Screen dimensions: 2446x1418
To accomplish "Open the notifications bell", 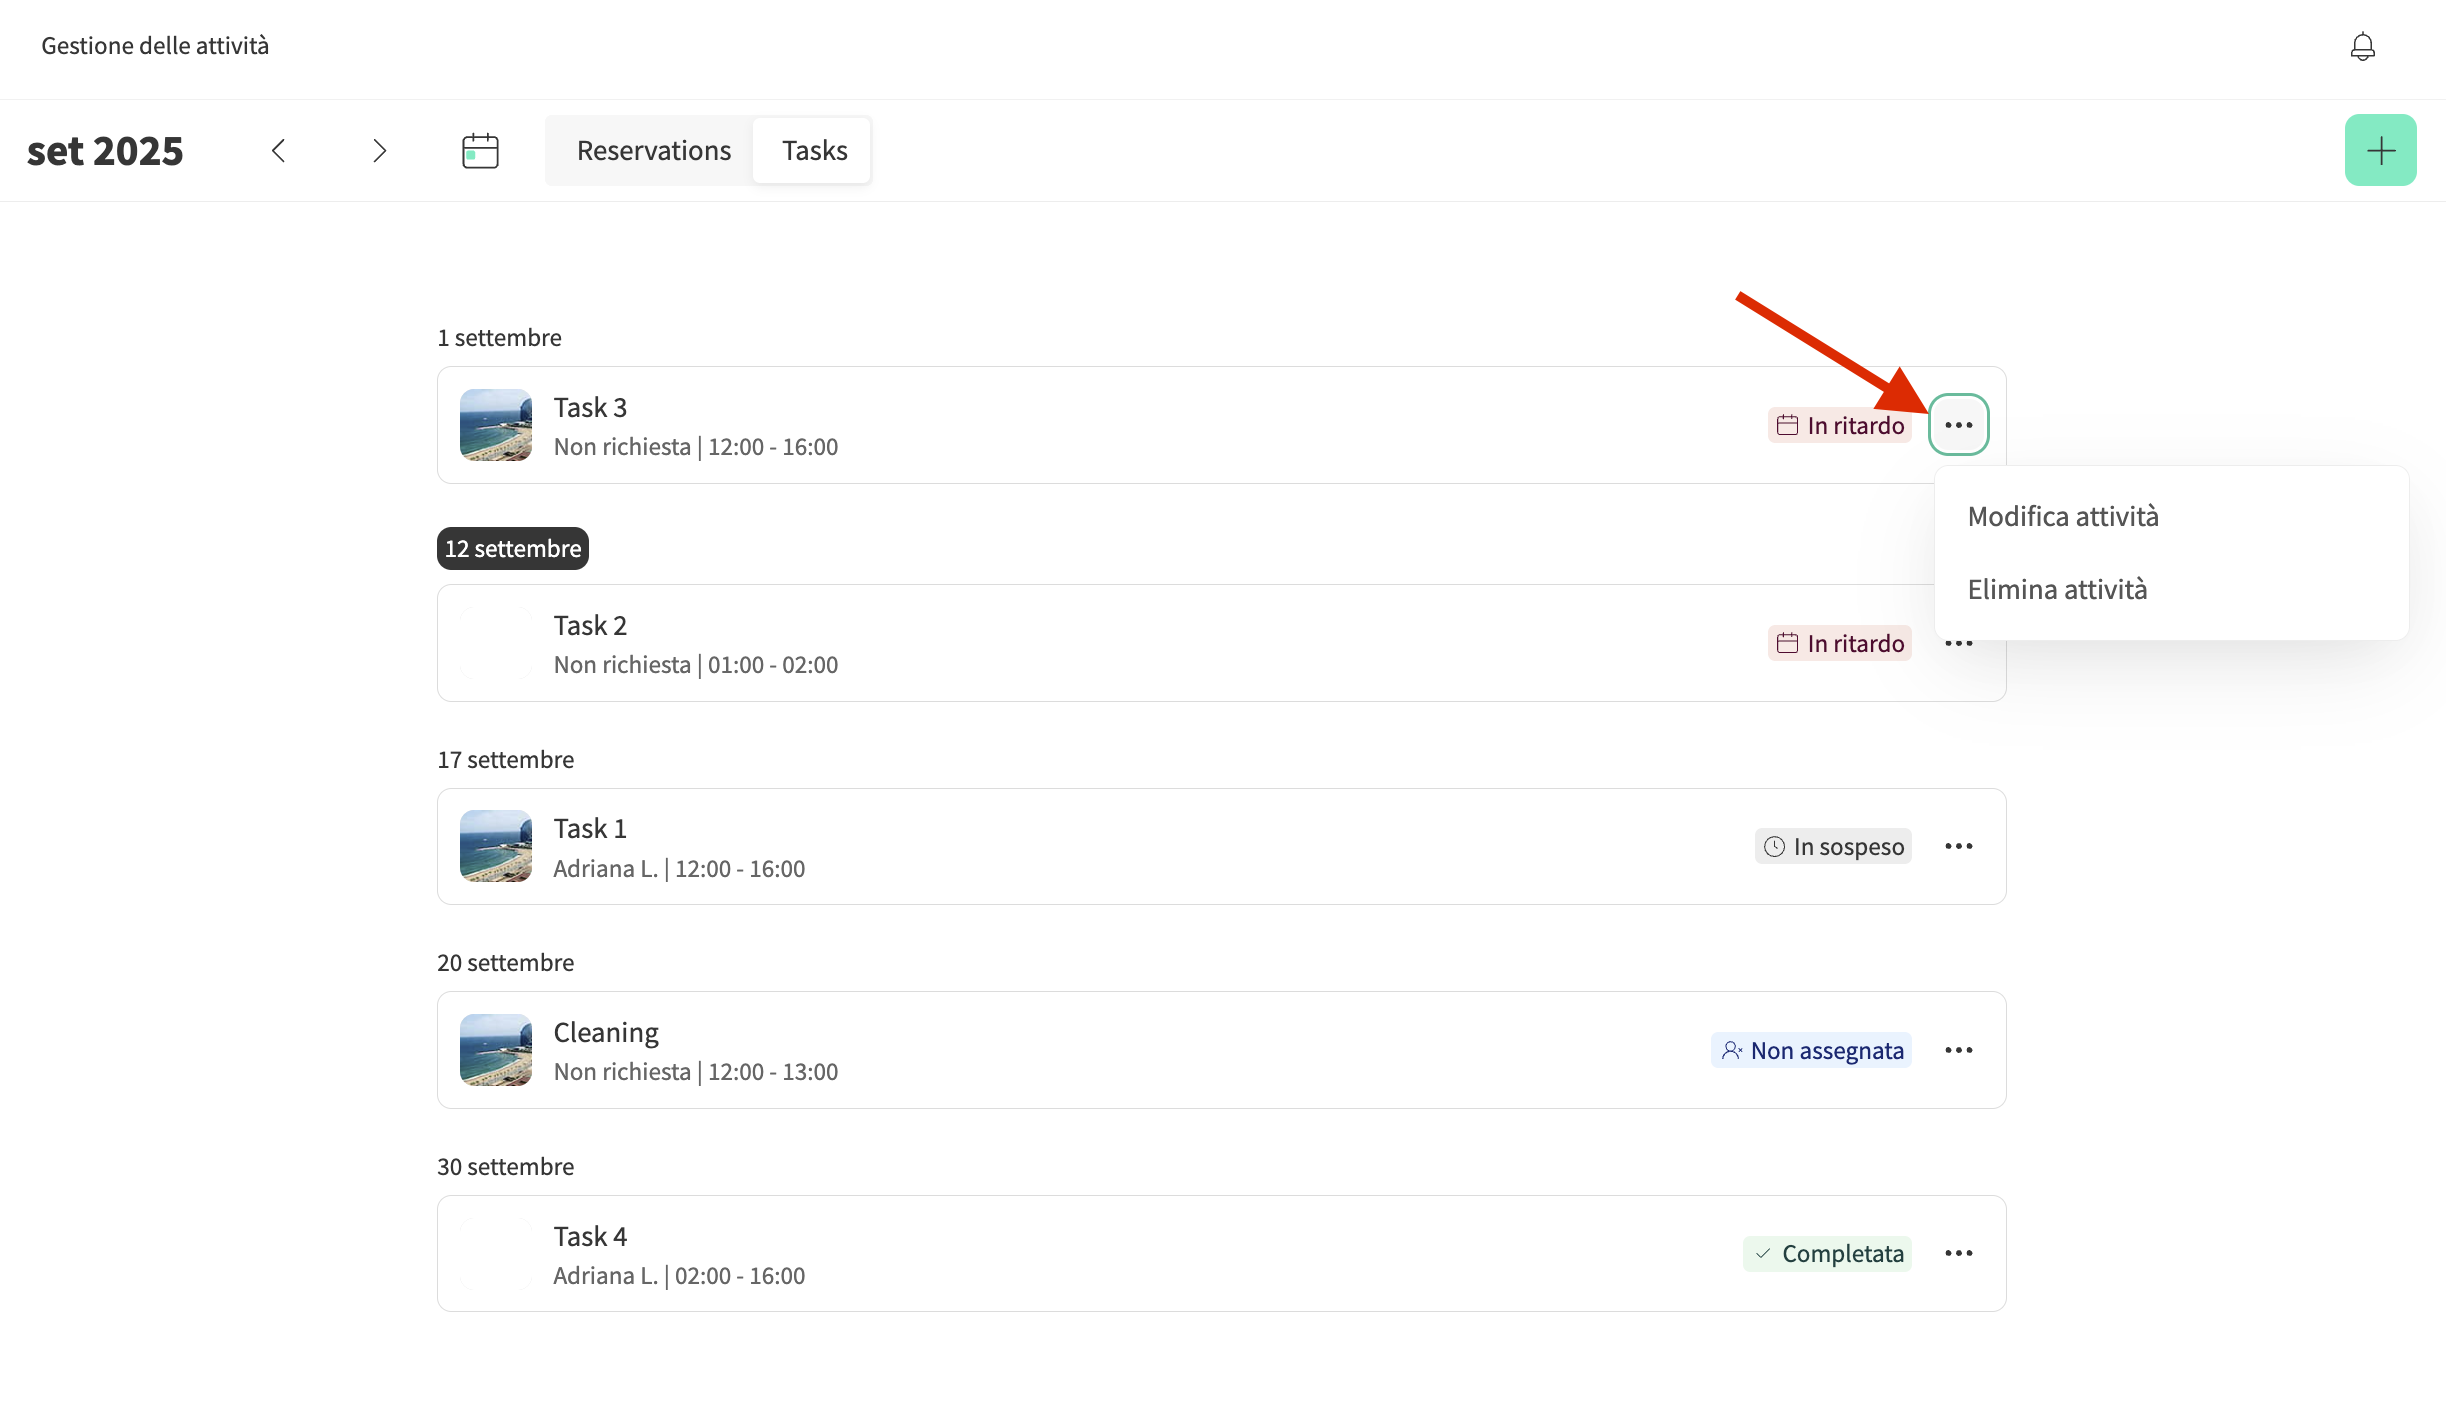I will 2362,46.
